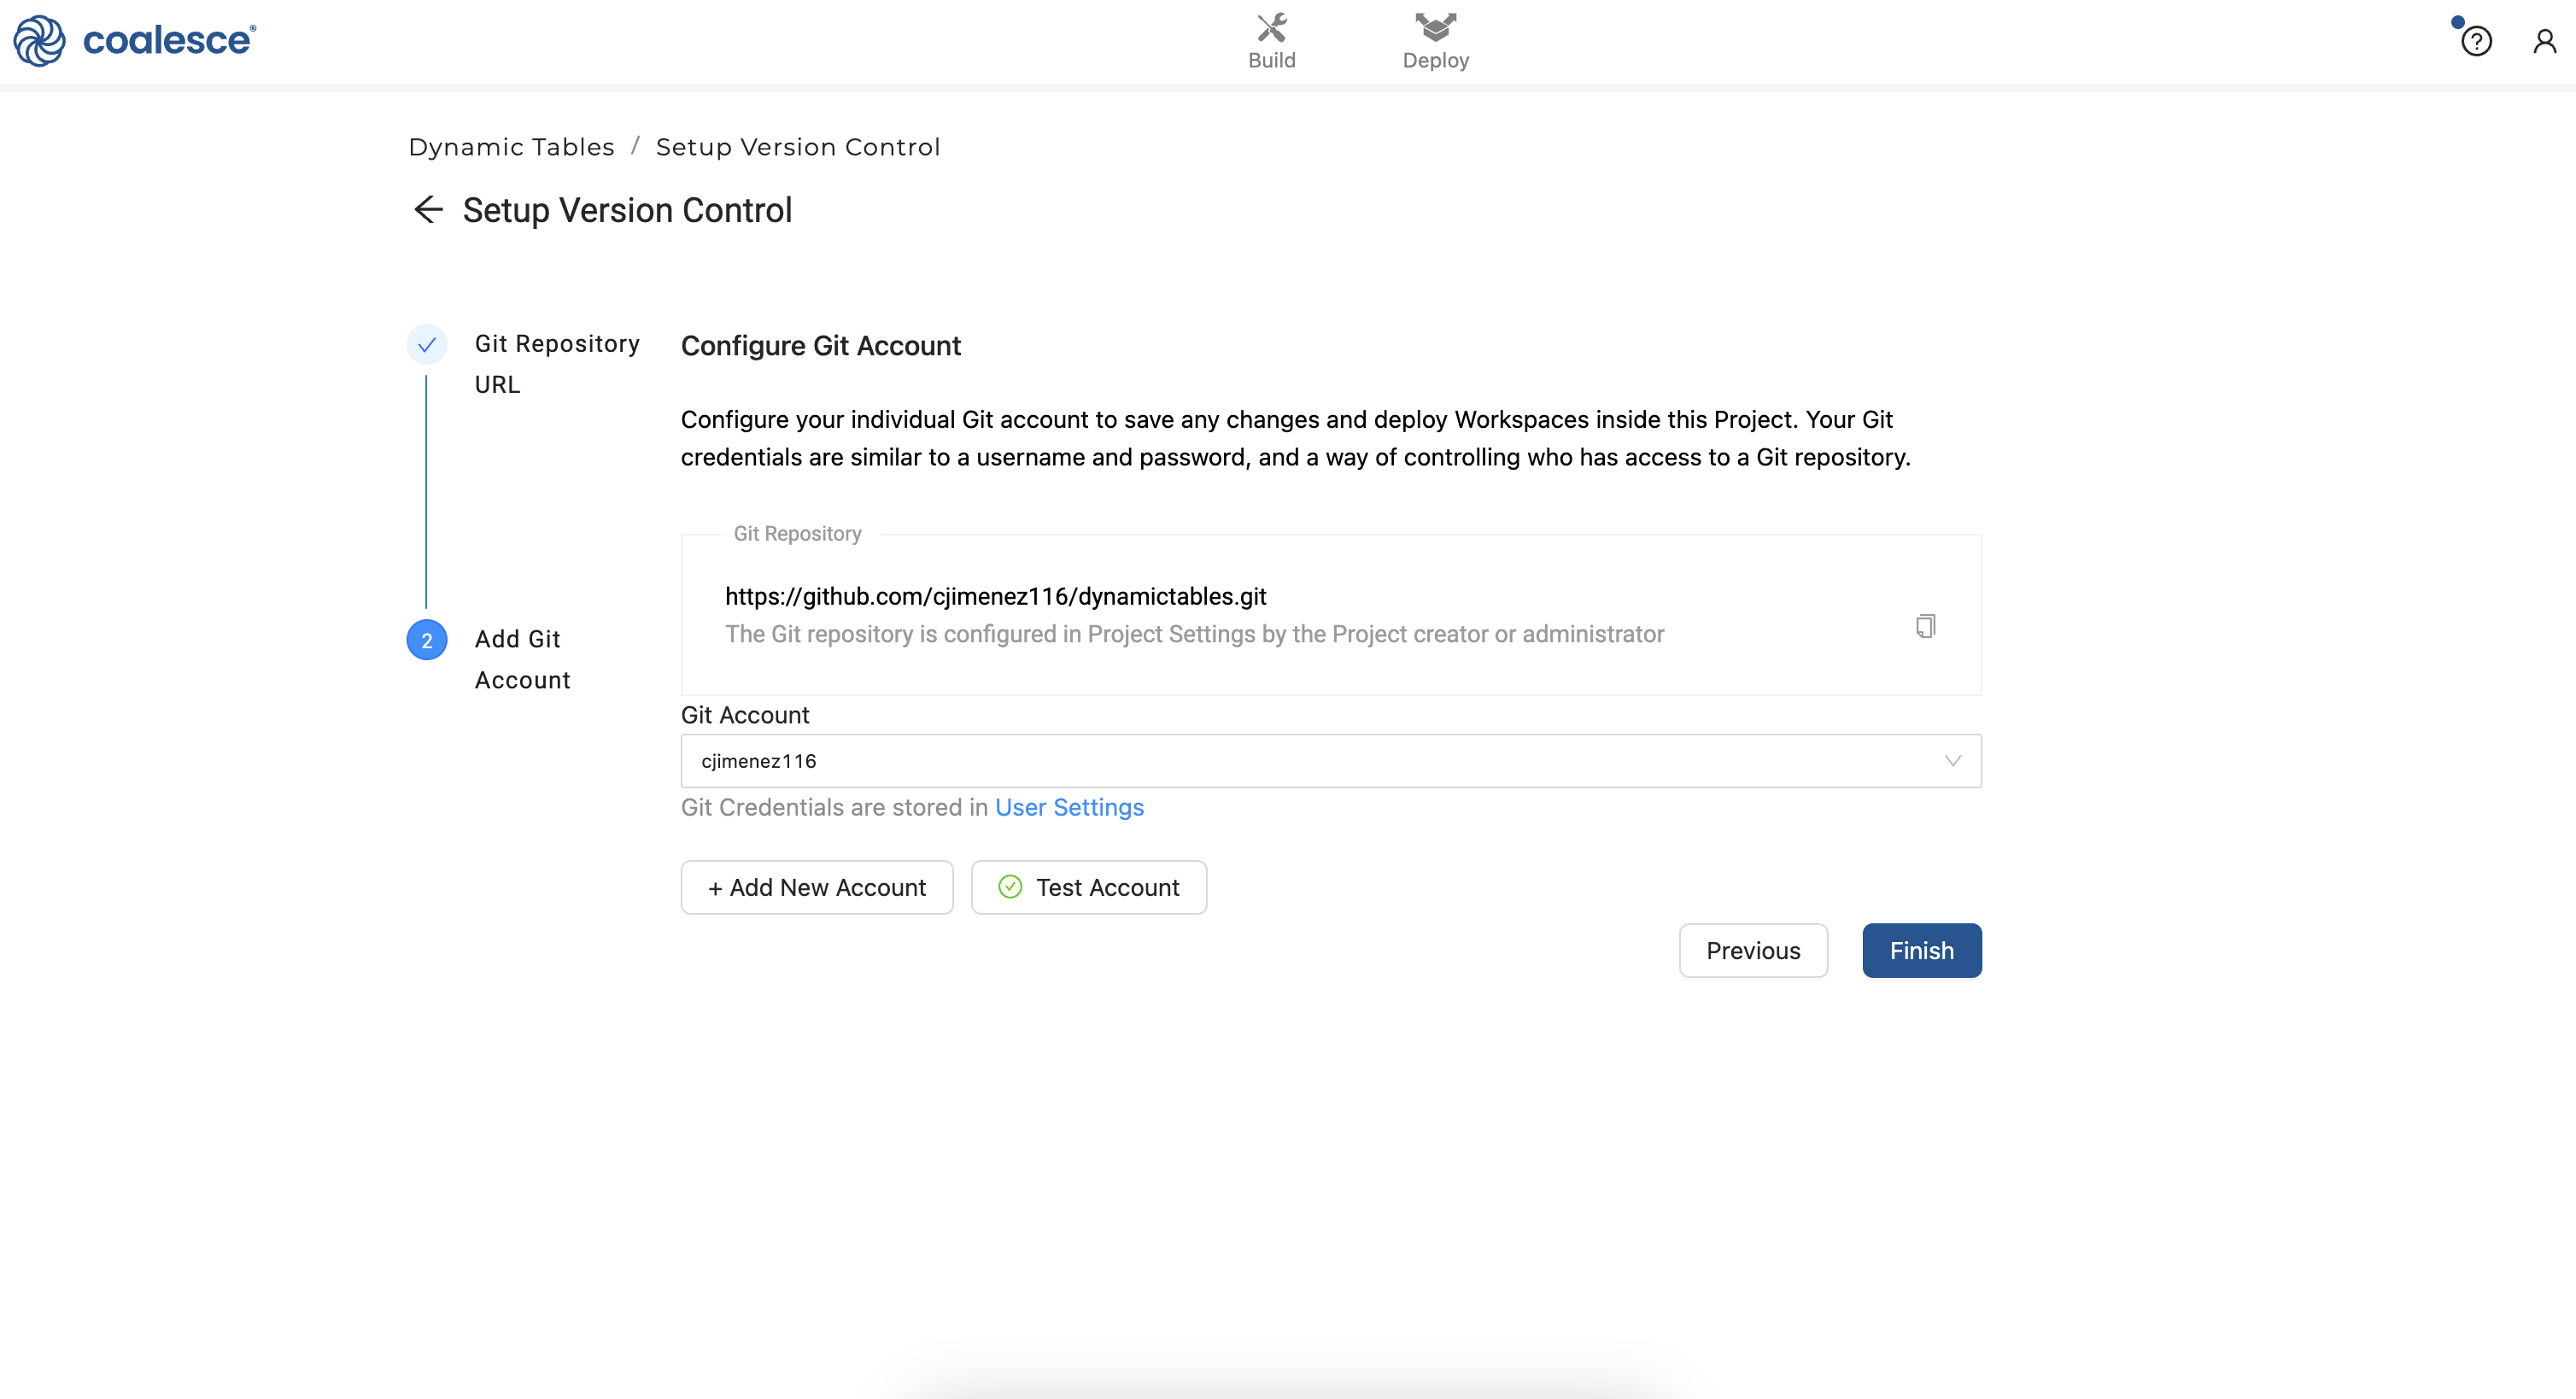The height and width of the screenshot is (1399, 2576).
Task: Copy the Git repository URL
Action: [x=1925, y=626]
